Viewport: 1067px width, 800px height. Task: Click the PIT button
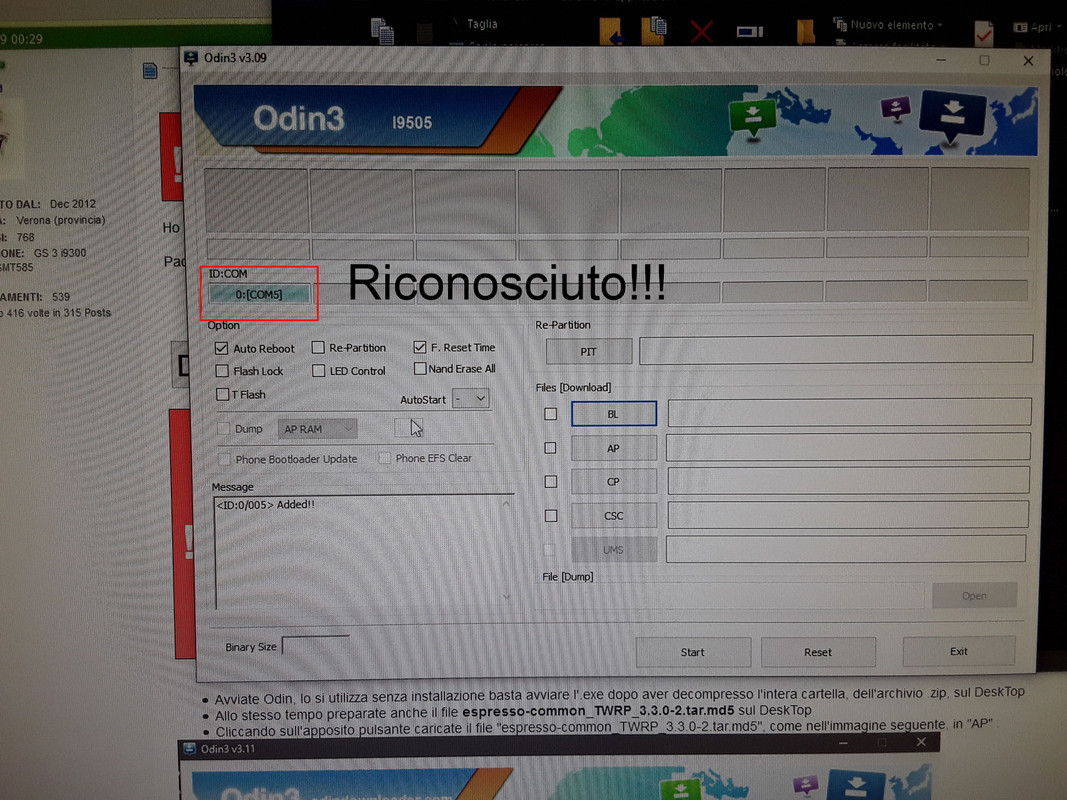point(589,352)
